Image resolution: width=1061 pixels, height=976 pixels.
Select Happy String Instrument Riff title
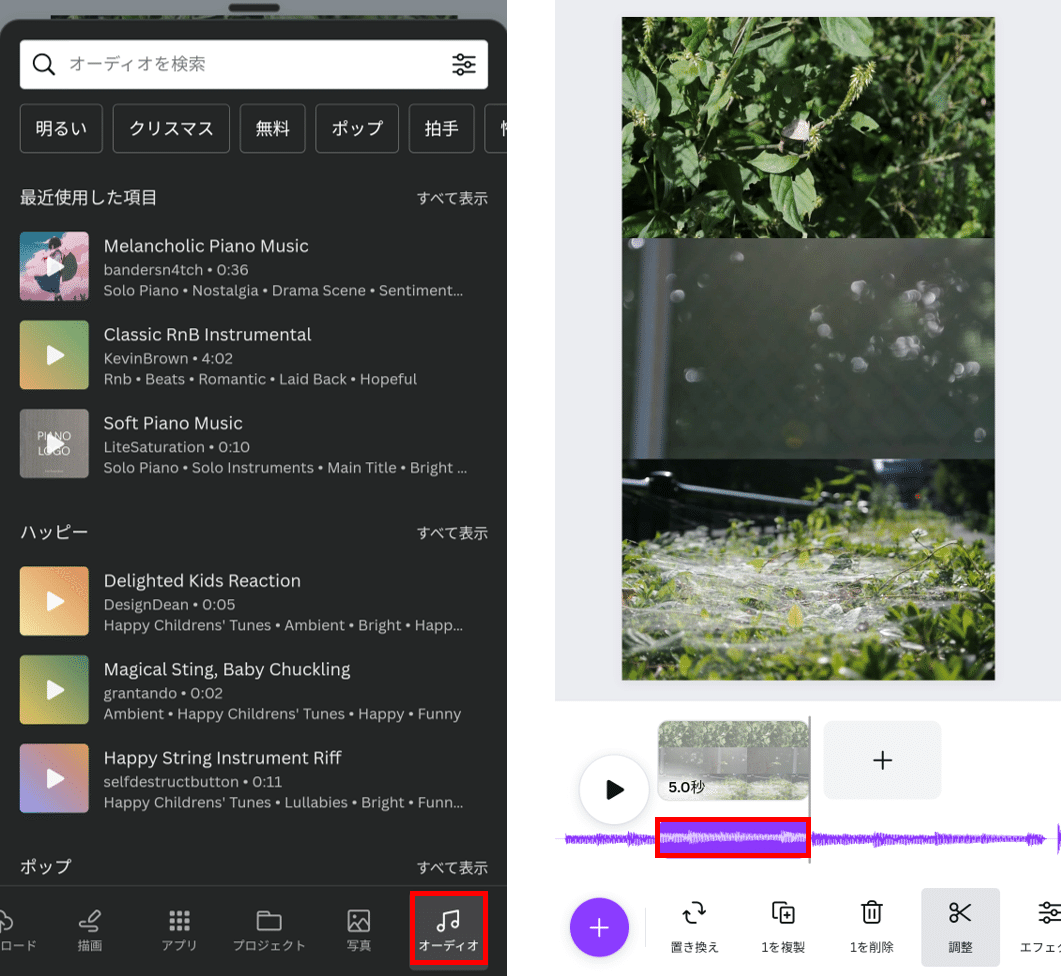pyautogui.click(x=222, y=758)
